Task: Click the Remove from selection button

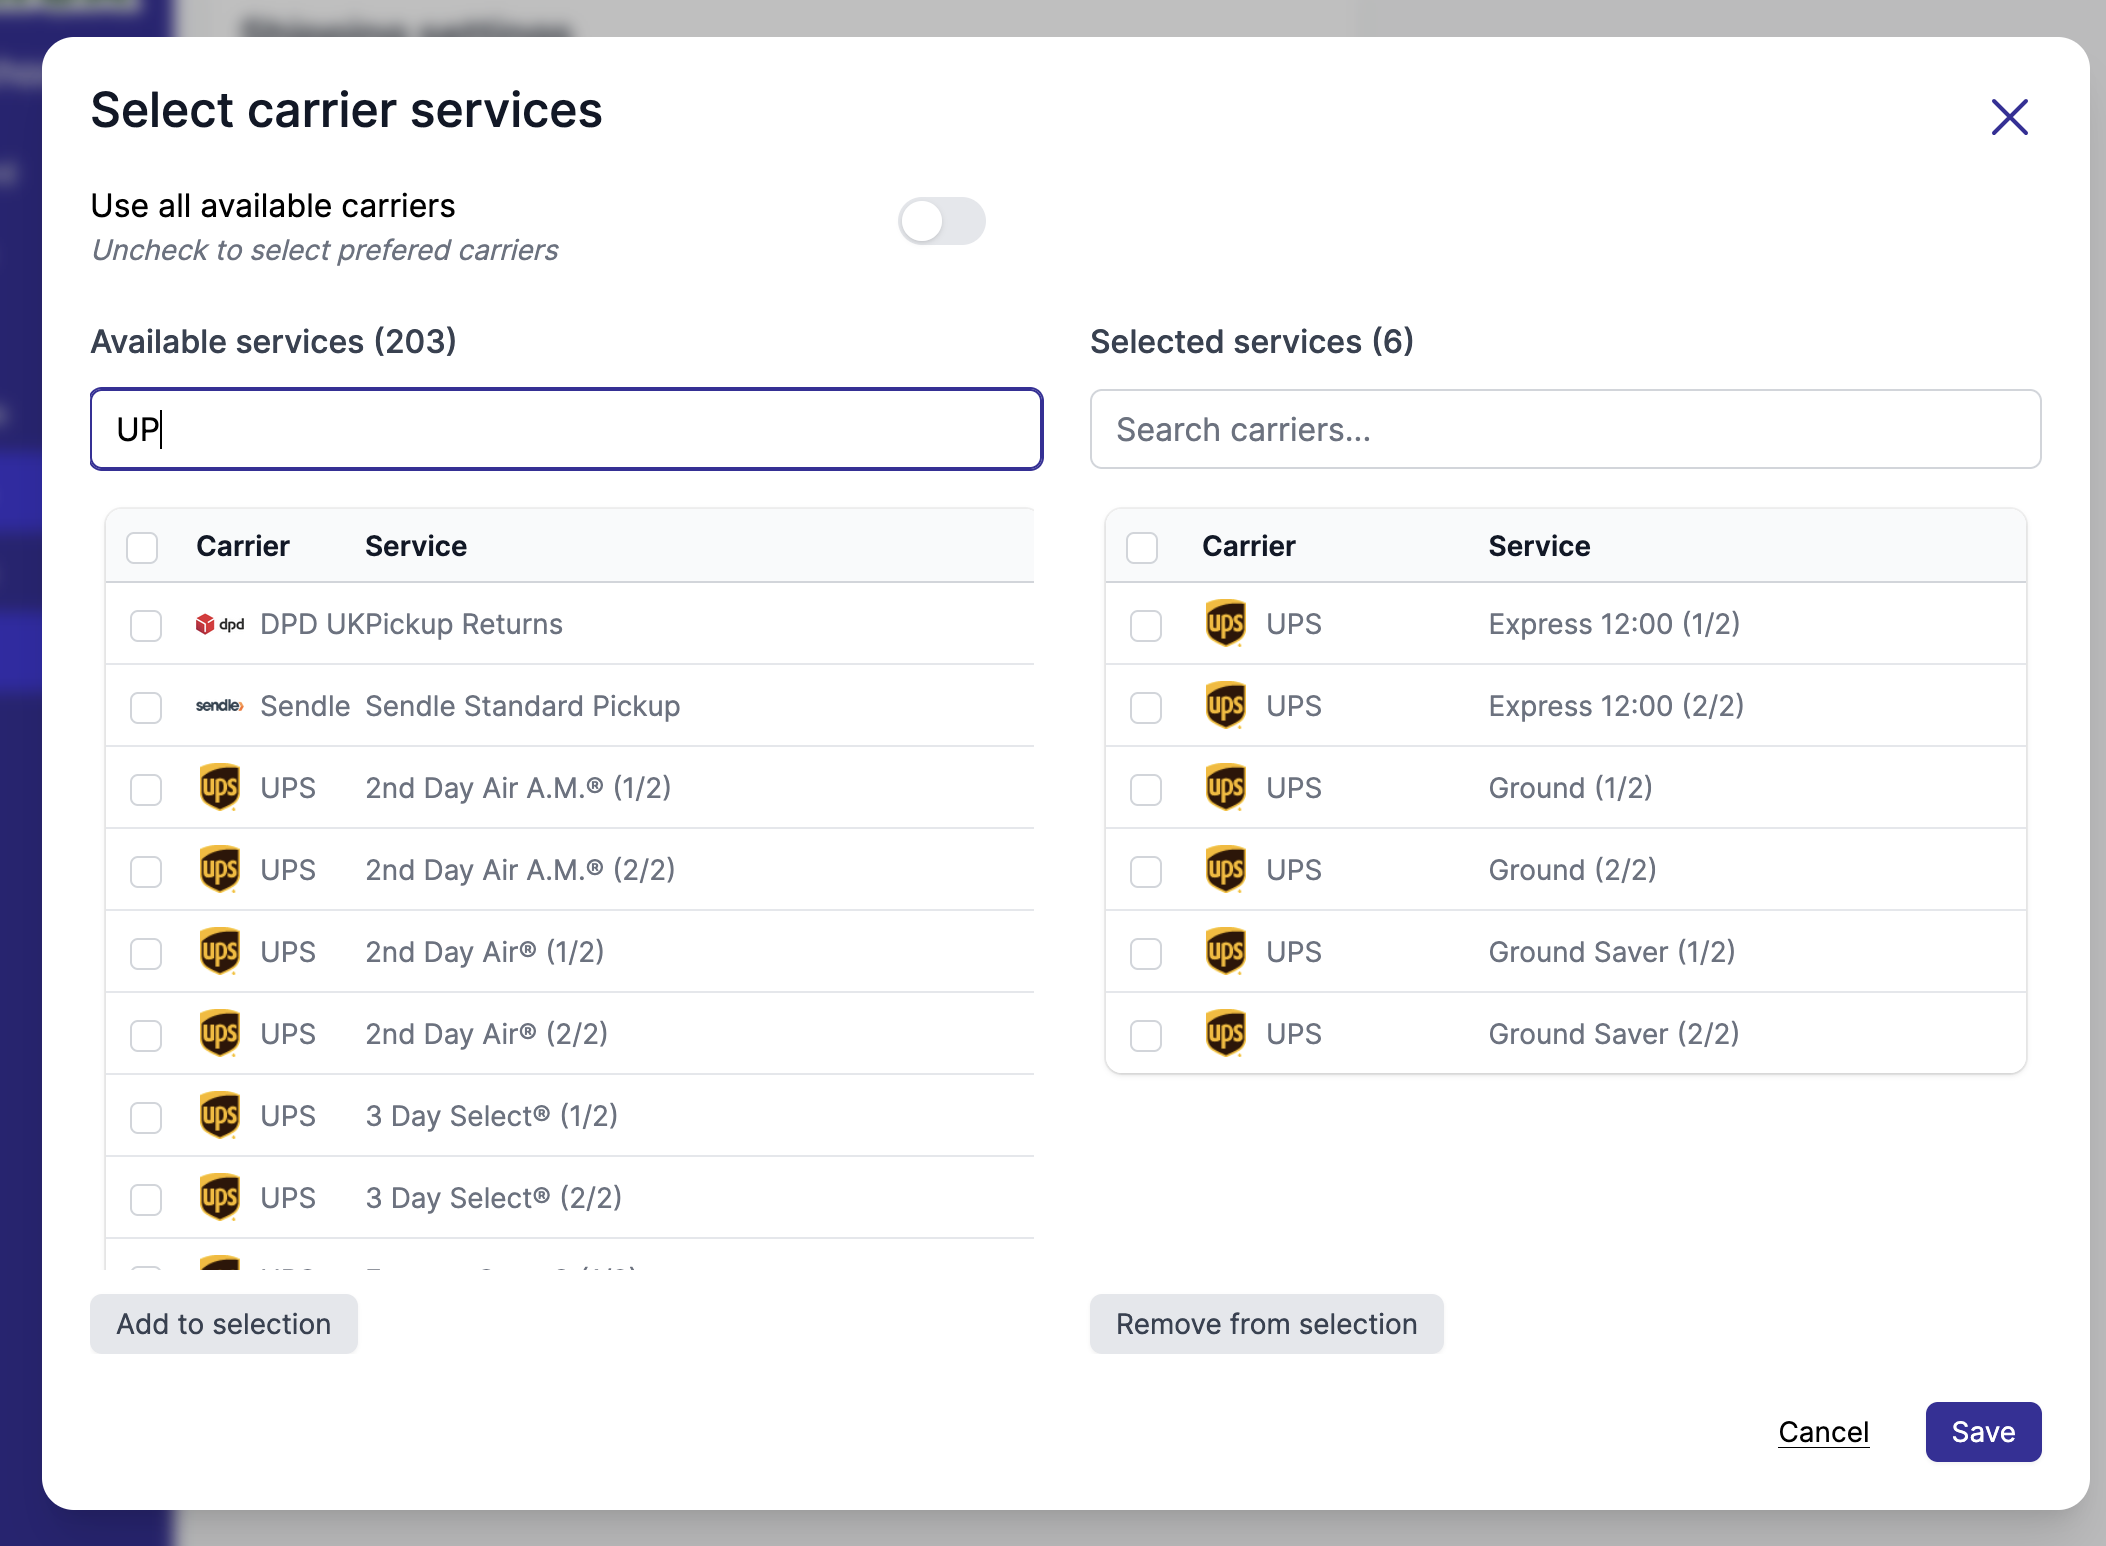Action: pyautogui.click(x=1266, y=1323)
